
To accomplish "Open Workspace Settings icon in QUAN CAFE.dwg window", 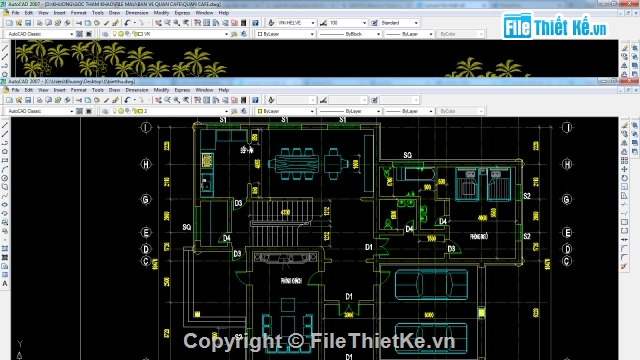I will click(x=80, y=34).
